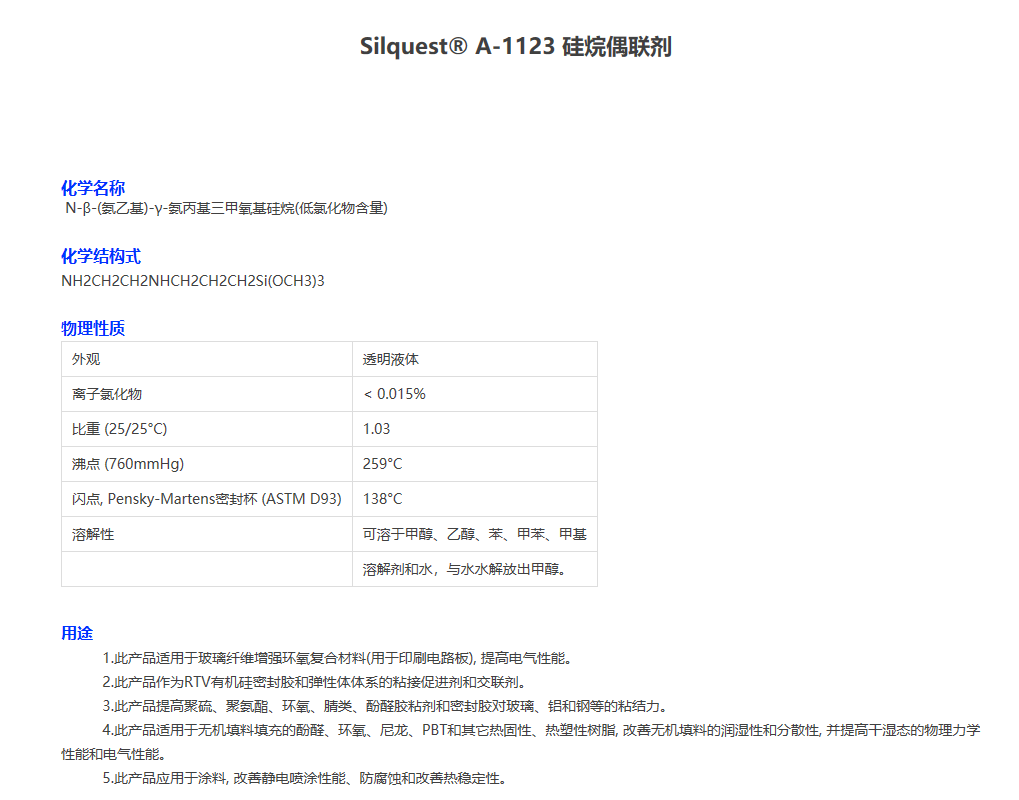Click the 化学名称 heading

pos(93,188)
